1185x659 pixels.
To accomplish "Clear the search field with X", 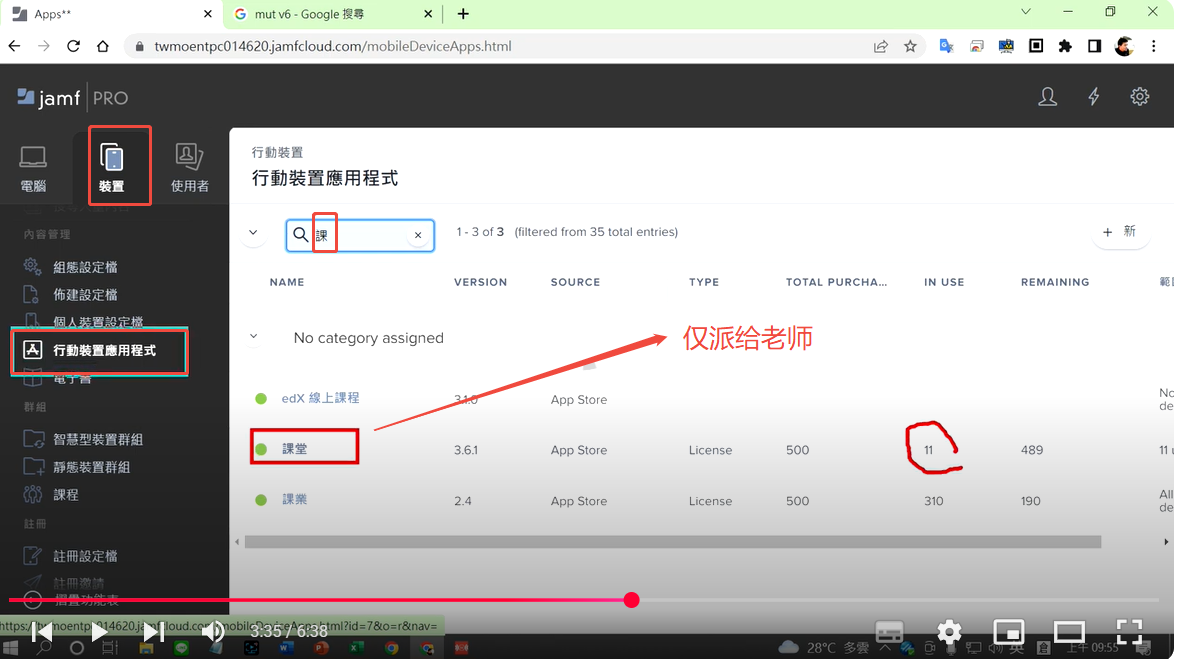I will coord(418,235).
